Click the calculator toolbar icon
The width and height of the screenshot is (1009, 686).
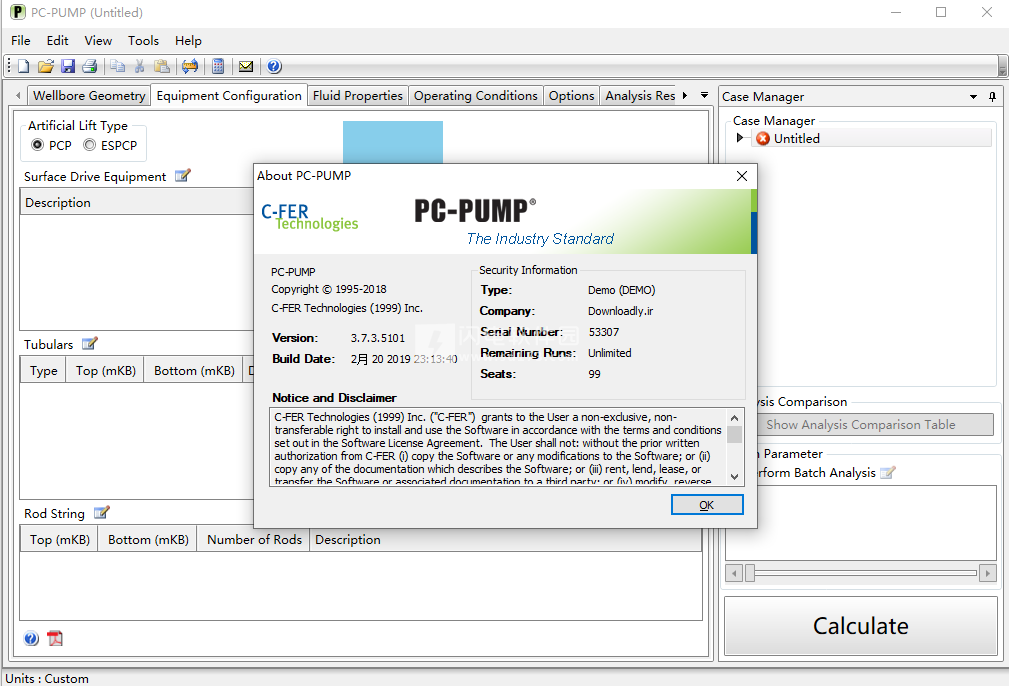click(218, 66)
